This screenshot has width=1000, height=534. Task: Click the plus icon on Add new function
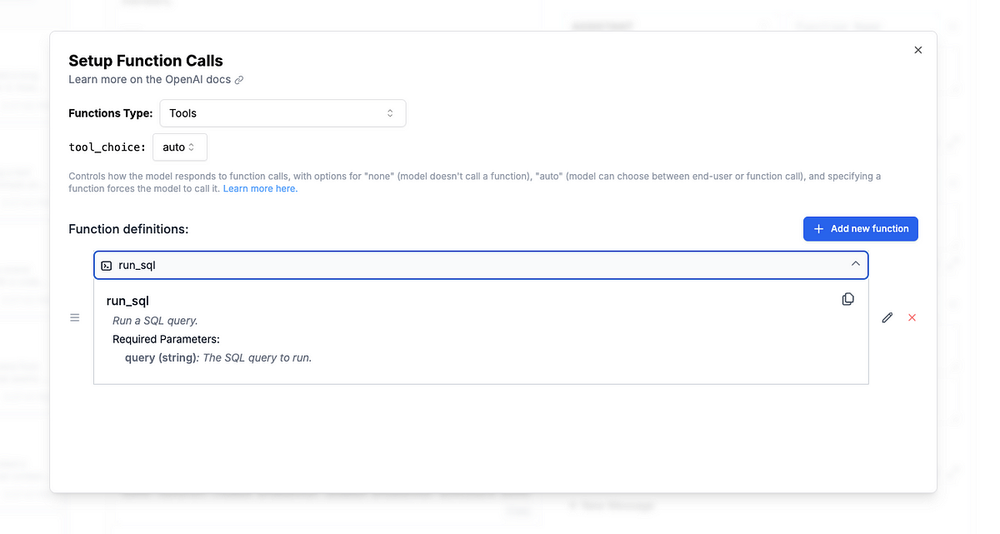coord(819,229)
